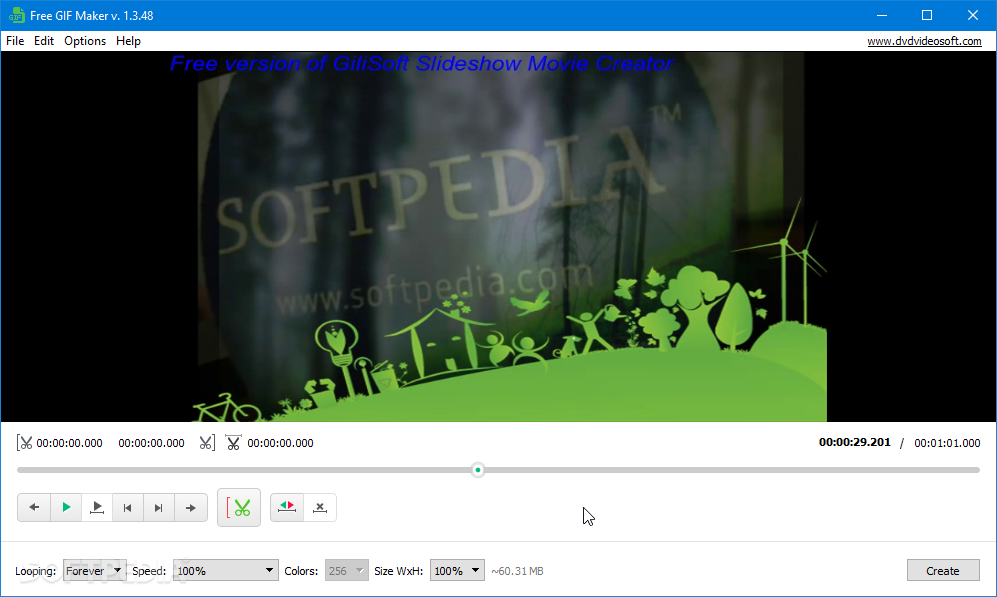This screenshot has width=997, height=597.
Task: Start selection with the green scissors button
Action: [239, 507]
